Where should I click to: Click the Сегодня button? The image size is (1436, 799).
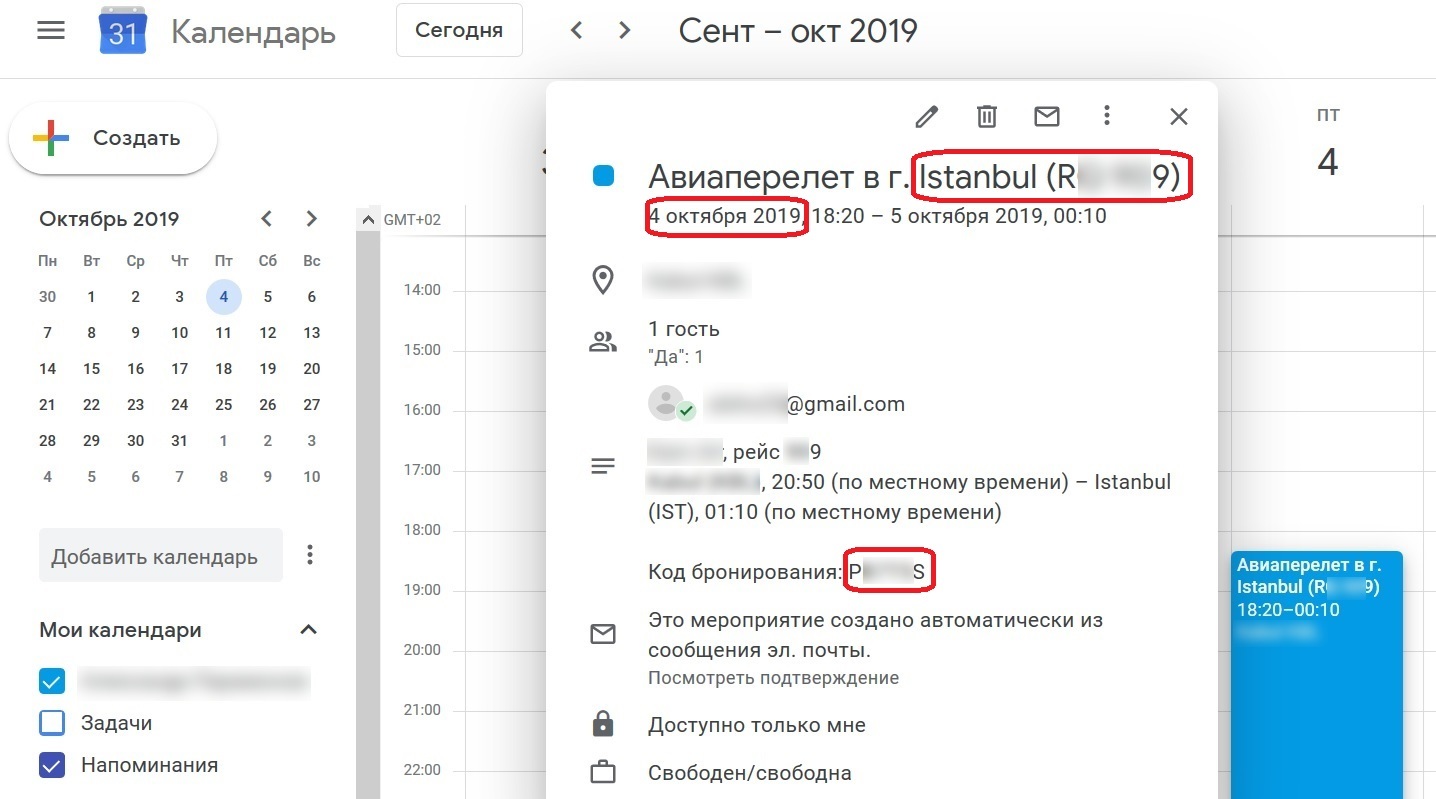(x=459, y=30)
